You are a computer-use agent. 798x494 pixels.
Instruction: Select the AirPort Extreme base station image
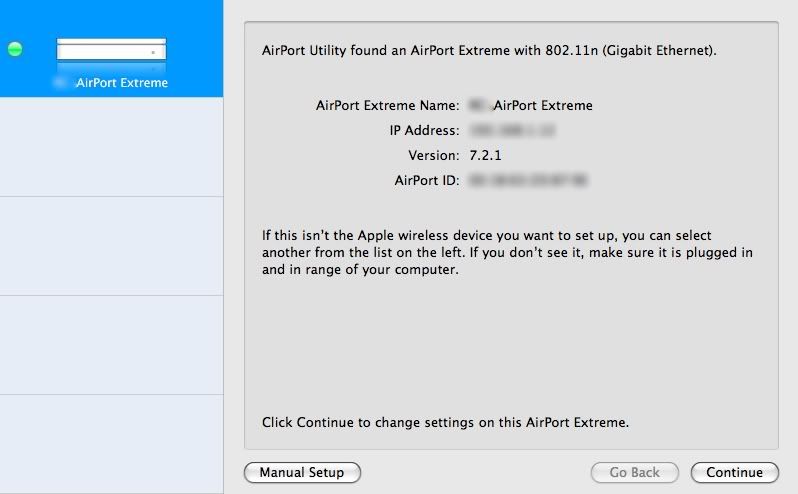tap(111, 50)
